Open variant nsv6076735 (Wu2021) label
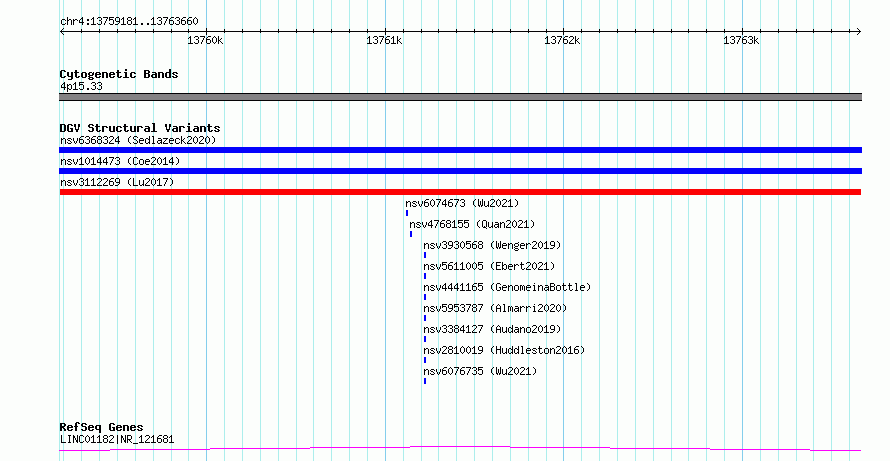The width and height of the screenshot is (890, 461). (x=480, y=371)
